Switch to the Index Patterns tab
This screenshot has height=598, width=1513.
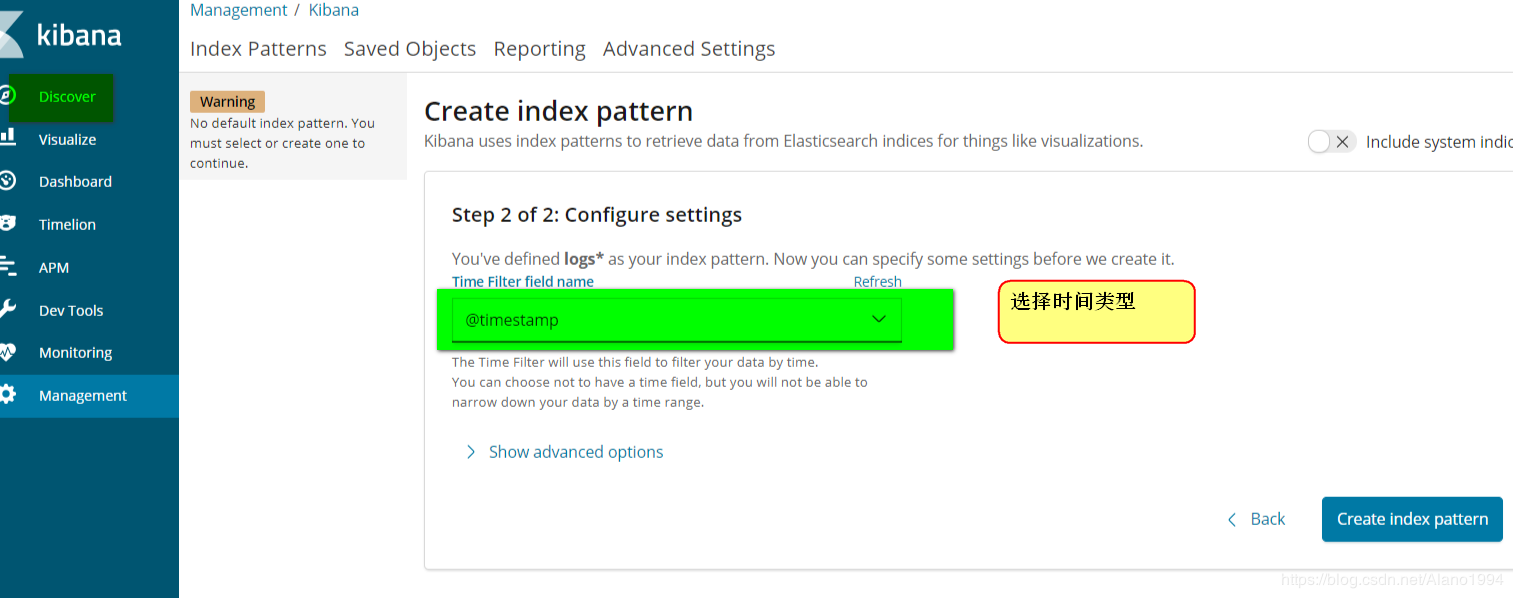[x=258, y=48]
